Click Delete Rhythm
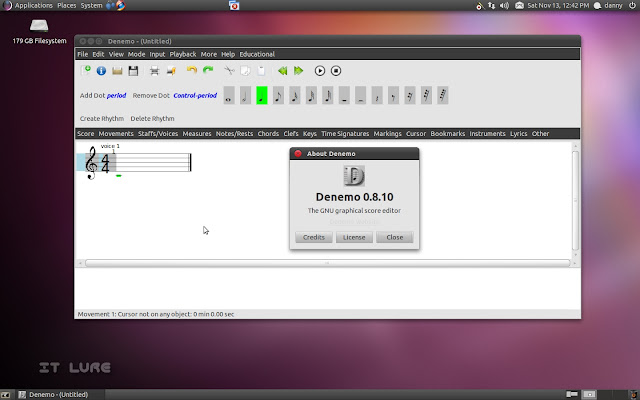Screen dimensions: 640x400 click(x=152, y=118)
